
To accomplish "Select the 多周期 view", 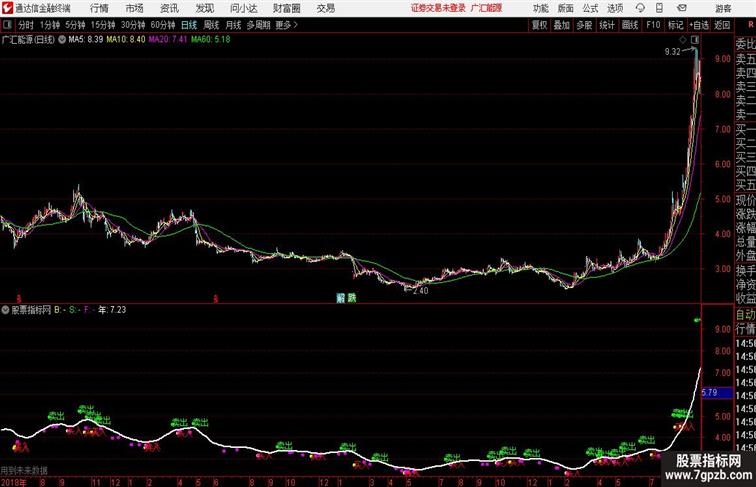I will [x=258, y=25].
